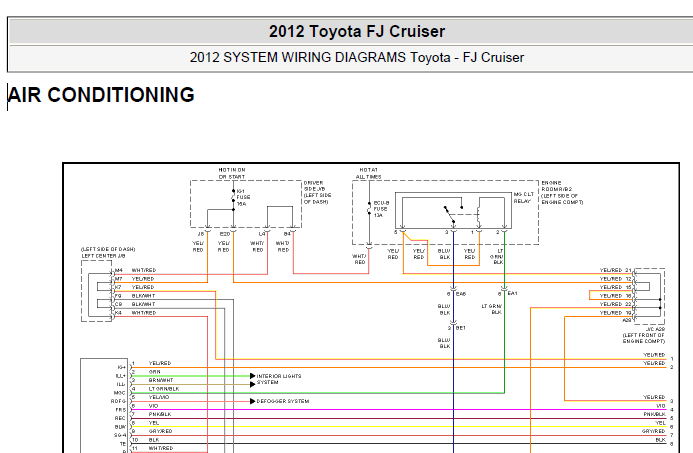Image resolution: width=693 pixels, height=453 pixels.
Task: Click the "HOT IN ON OR START" label
Action: (232, 173)
